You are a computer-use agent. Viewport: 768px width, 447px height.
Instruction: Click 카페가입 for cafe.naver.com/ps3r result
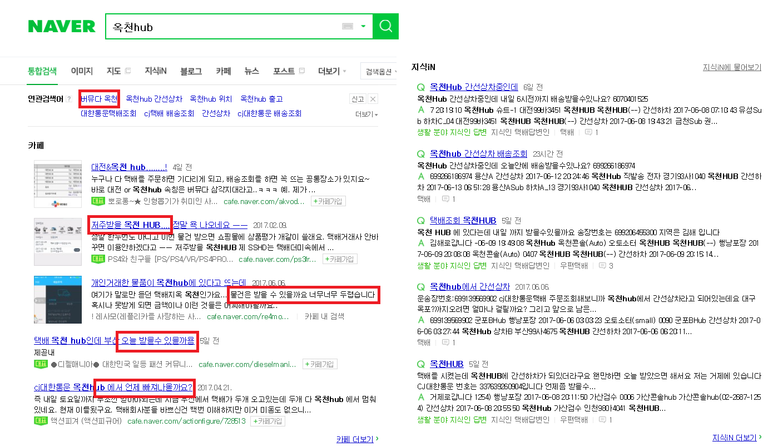[x=340, y=259]
